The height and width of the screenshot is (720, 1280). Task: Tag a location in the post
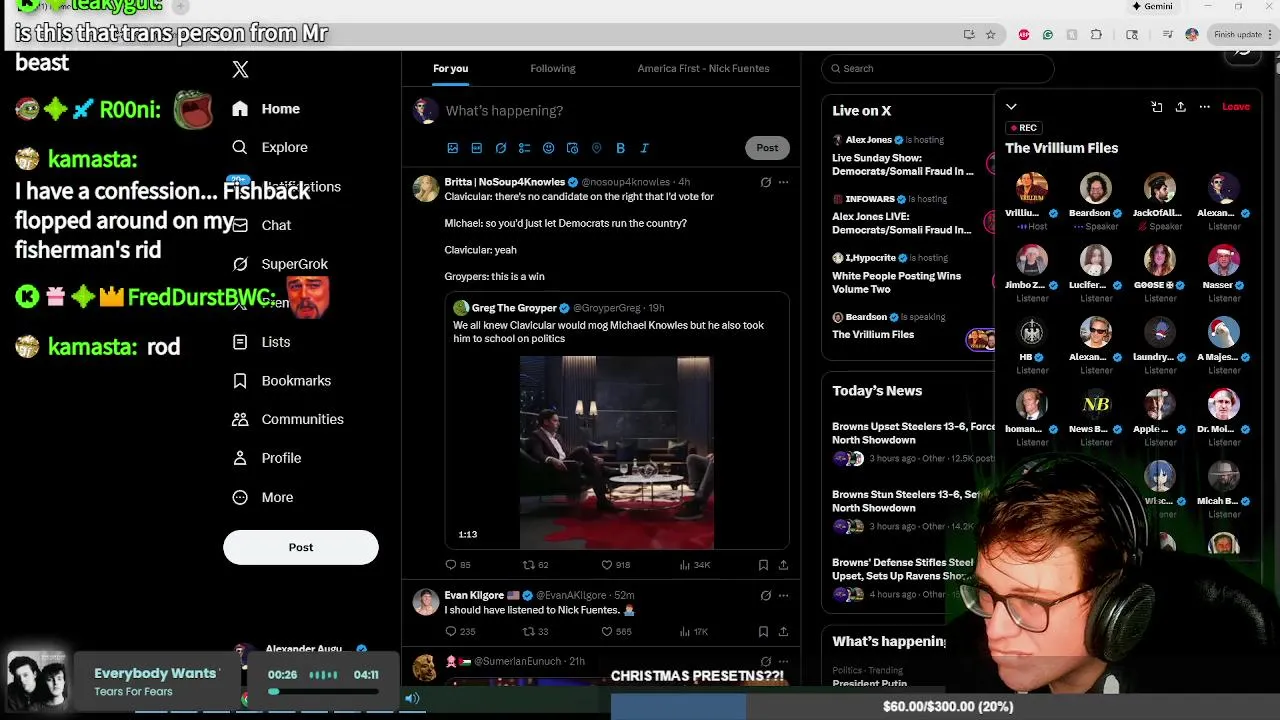point(596,148)
